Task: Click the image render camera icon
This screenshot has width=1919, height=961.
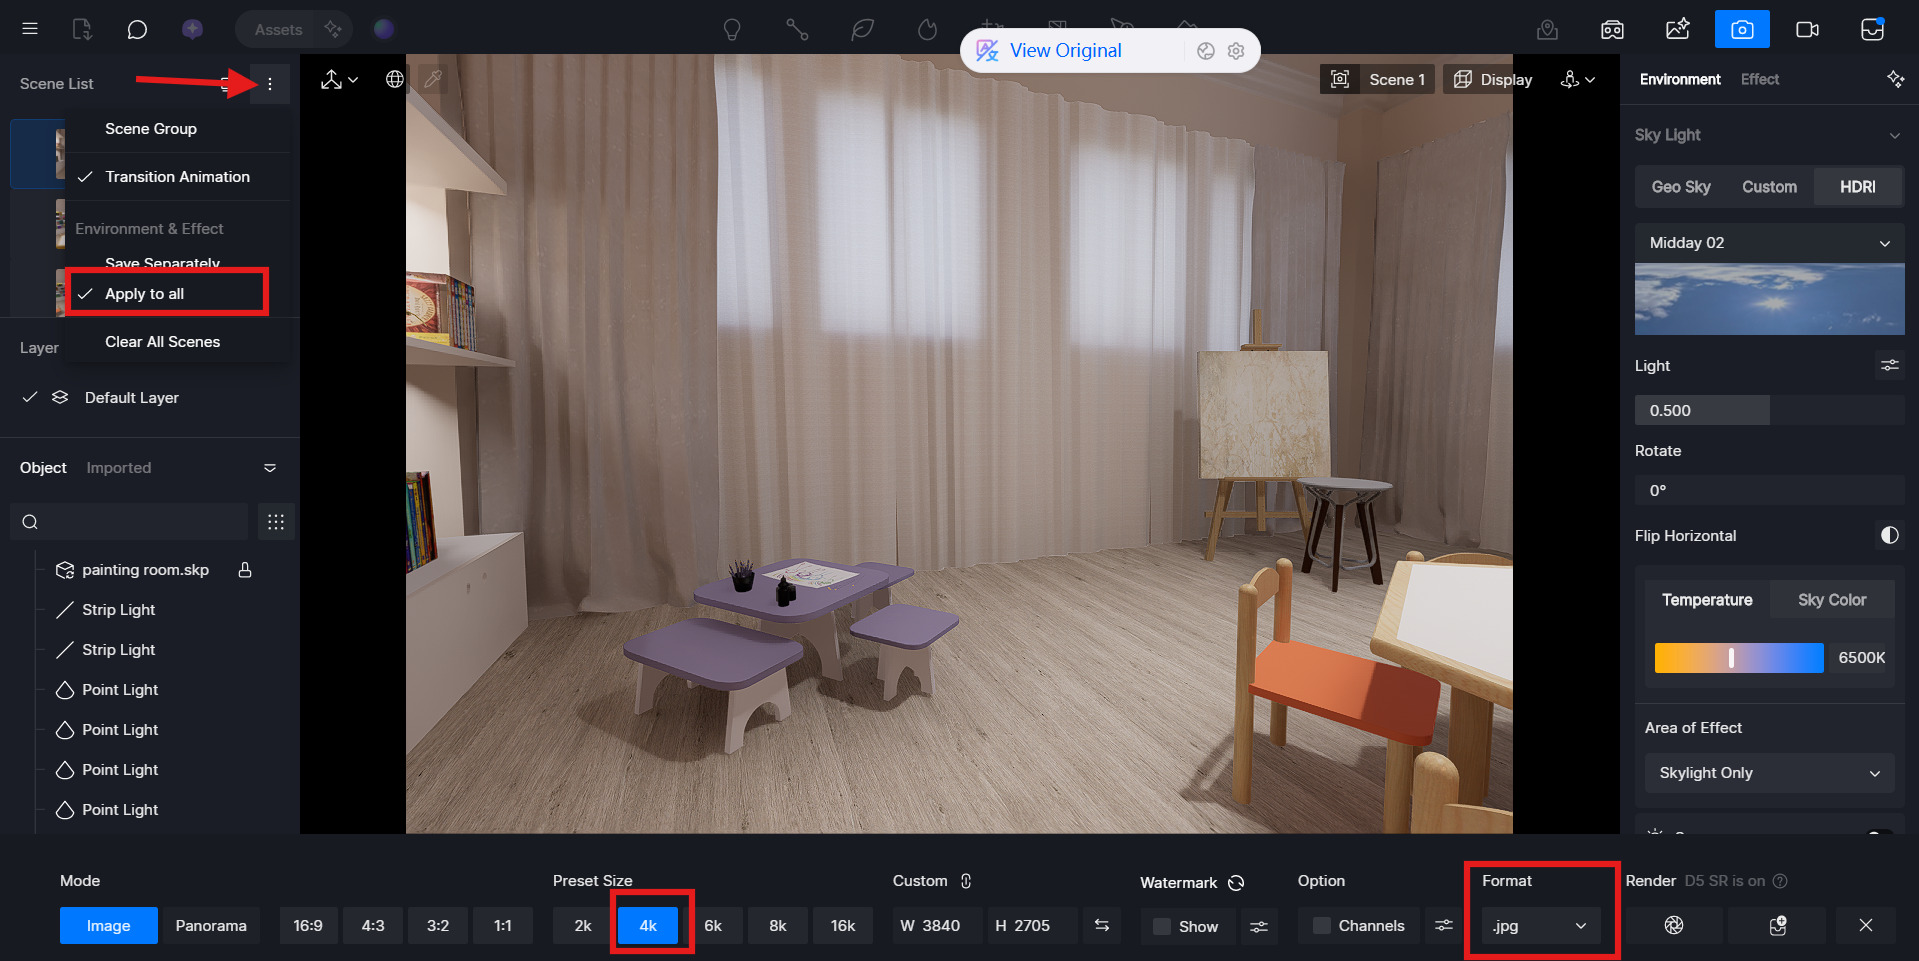Action: click(1741, 29)
